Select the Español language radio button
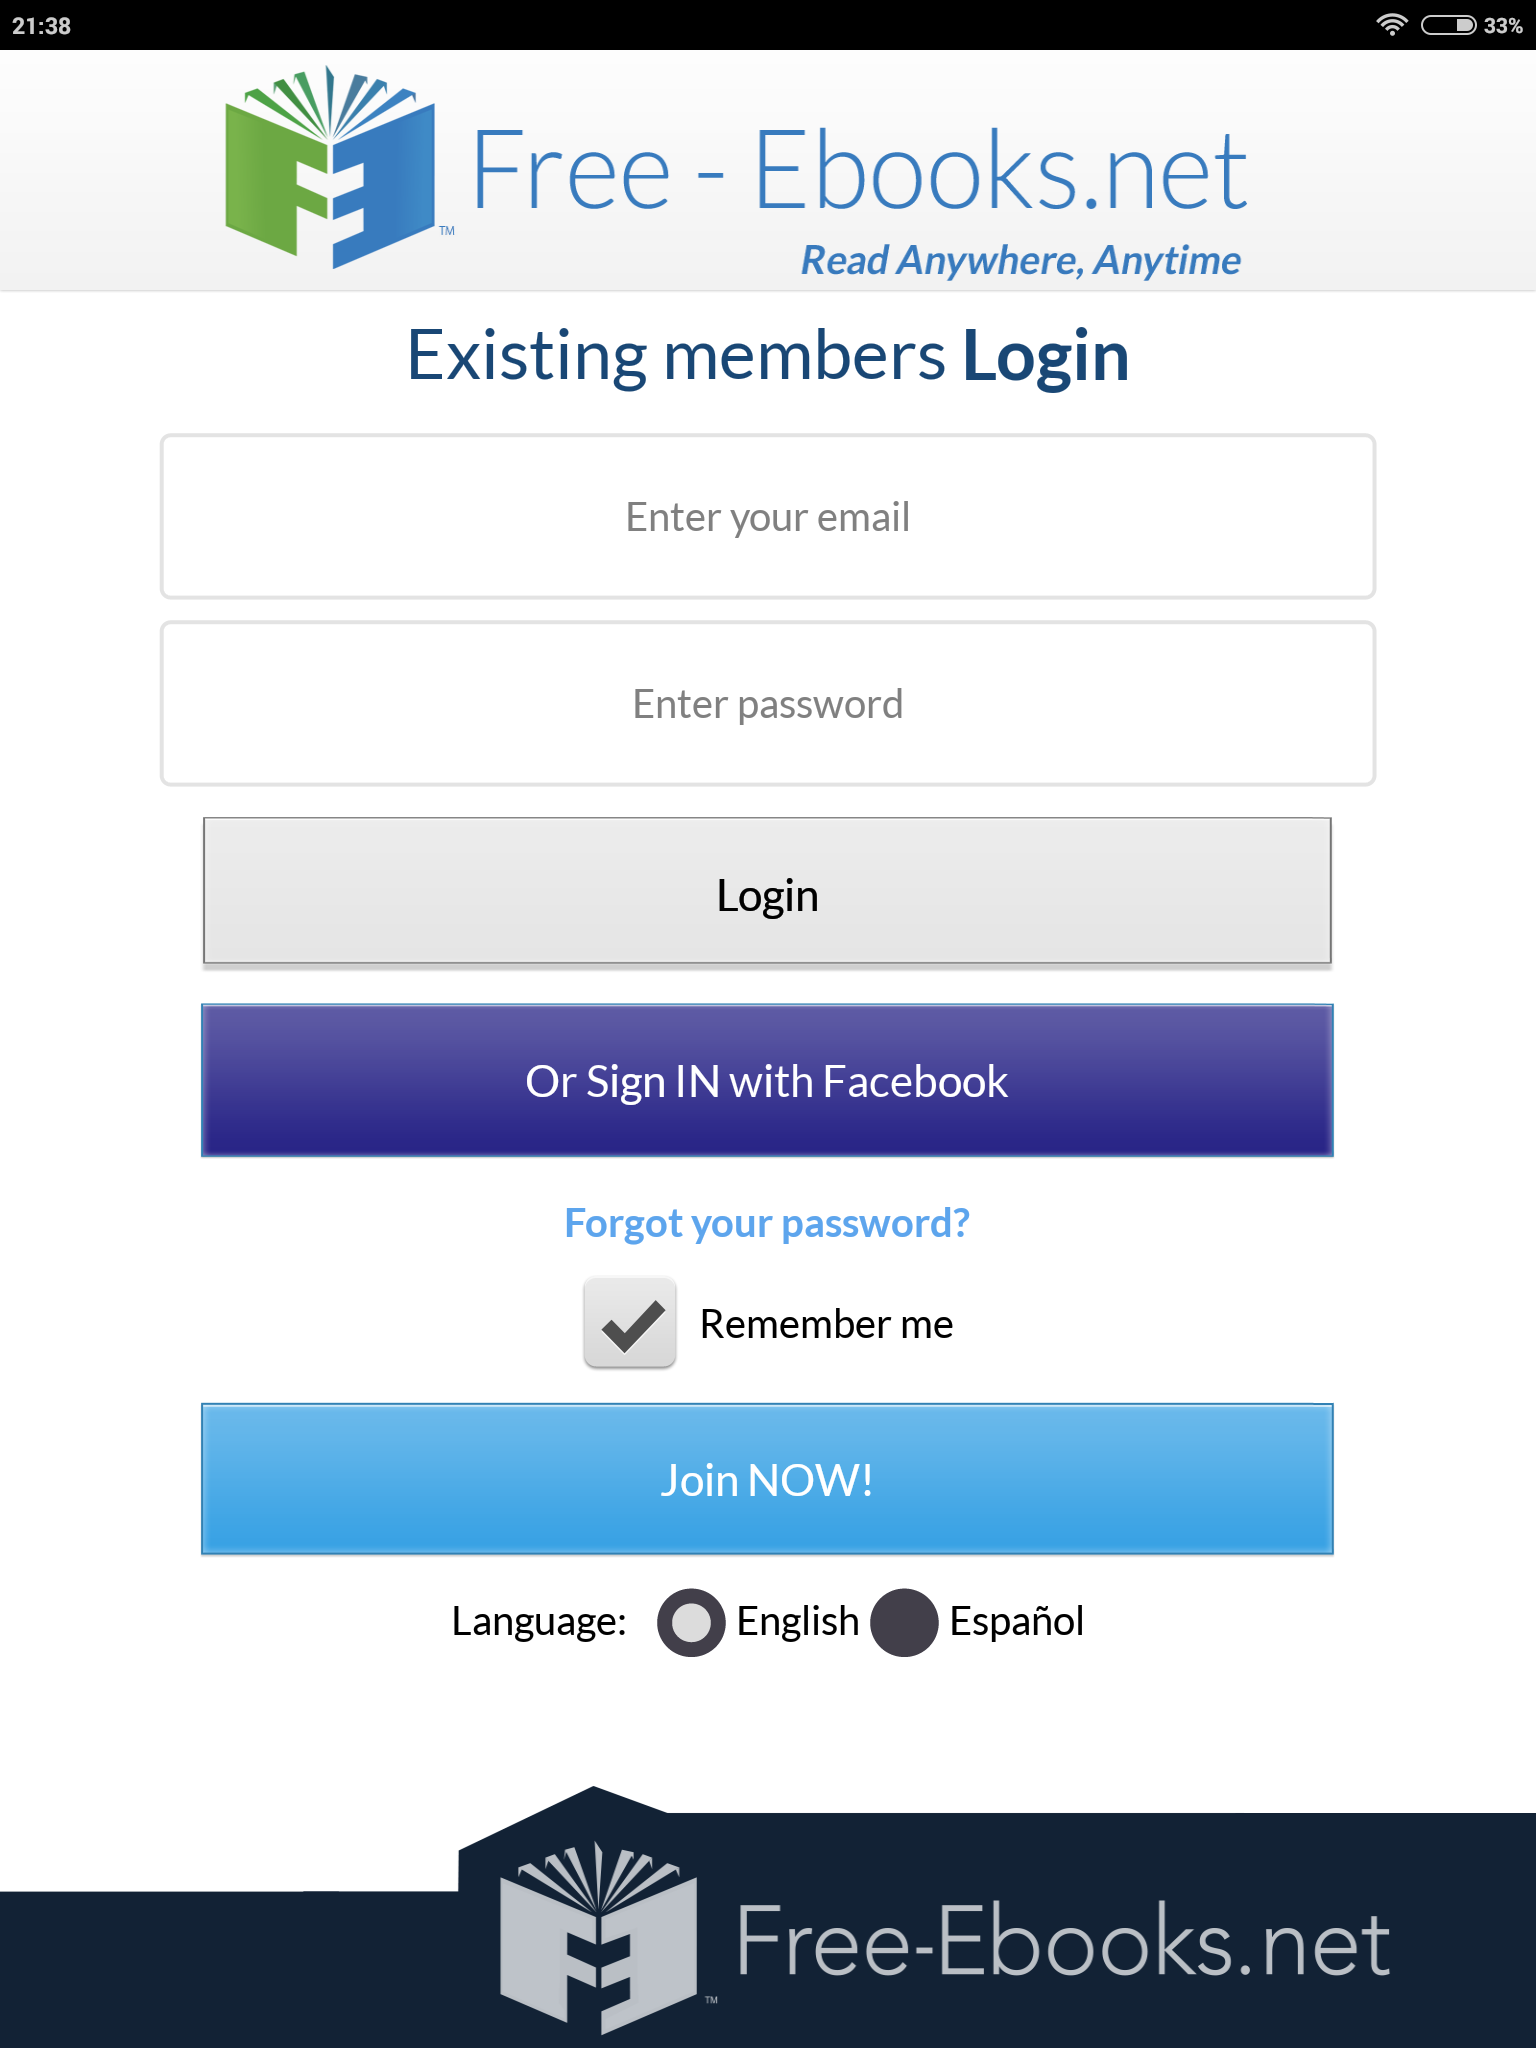This screenshot has height=2048, width=1536. point(904,1622)
